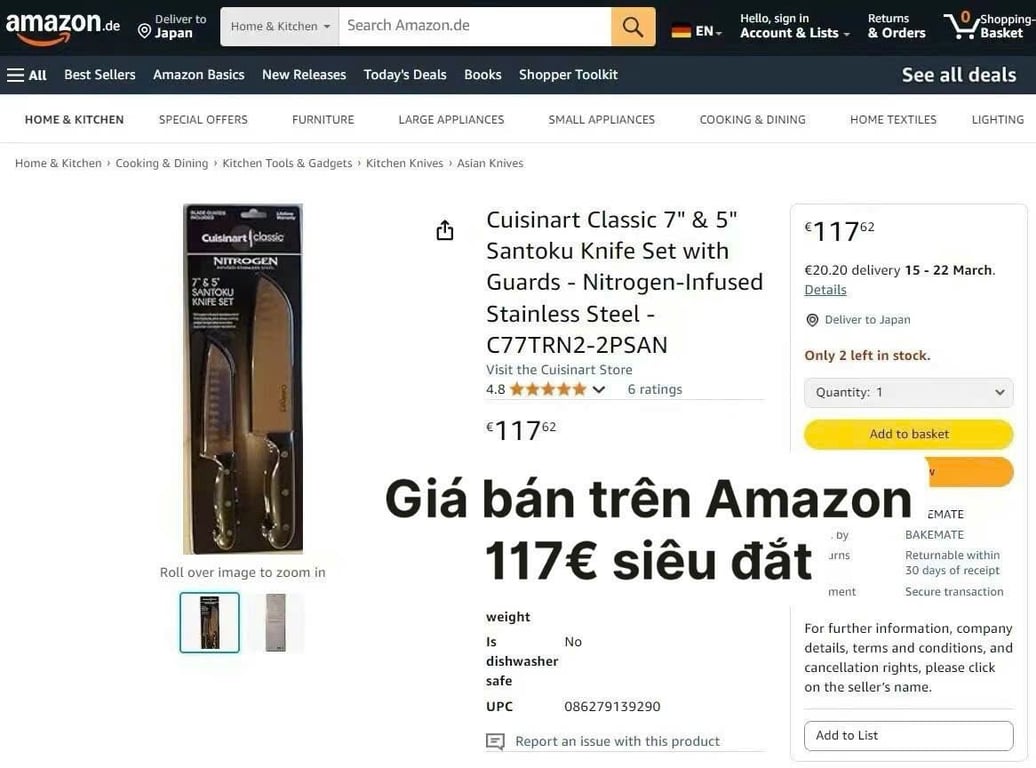
Task: Open Today's Deals in navigation bar
Action: [x=405, y=75]
